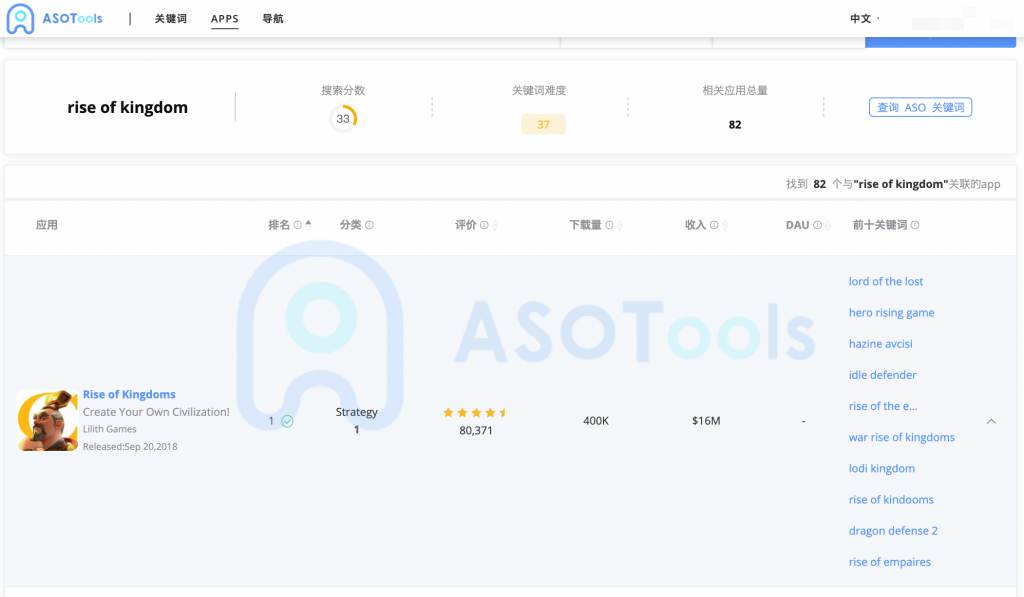Click the info icon next to DAU
This screenshot has width=1024, height=597.
(x=817, y=225)
